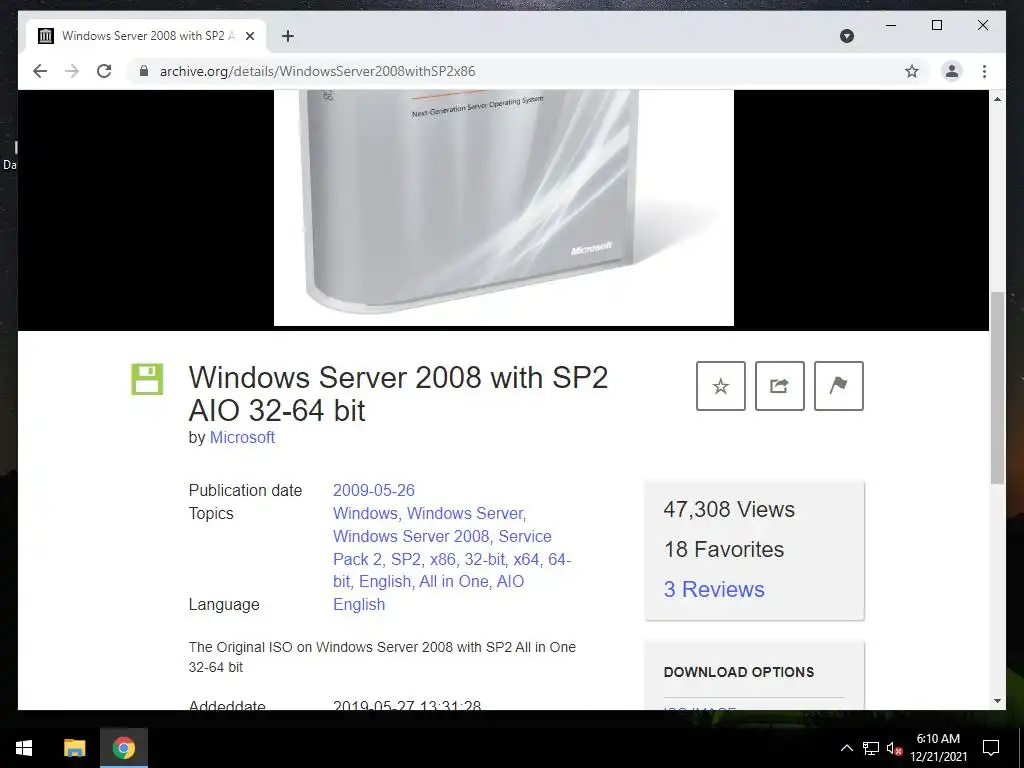Click the All in One topic link

453,581
